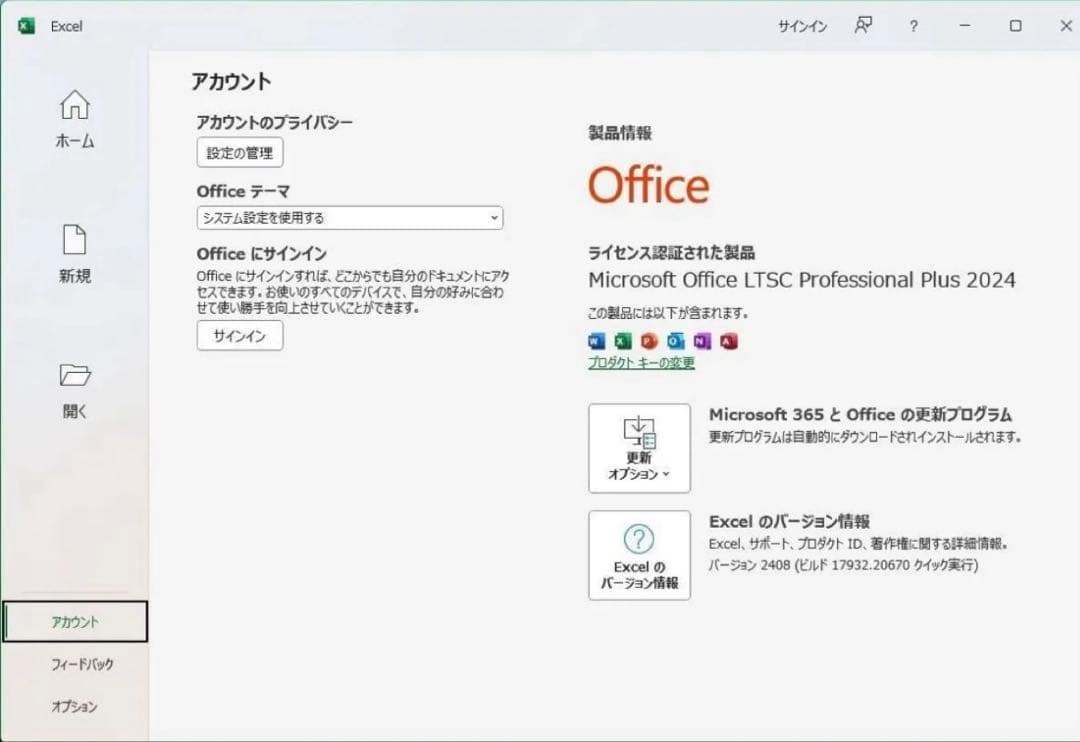Select the Excel app icon in product list
Viewport: 1080px width, 742px height.
coord(622,341)
